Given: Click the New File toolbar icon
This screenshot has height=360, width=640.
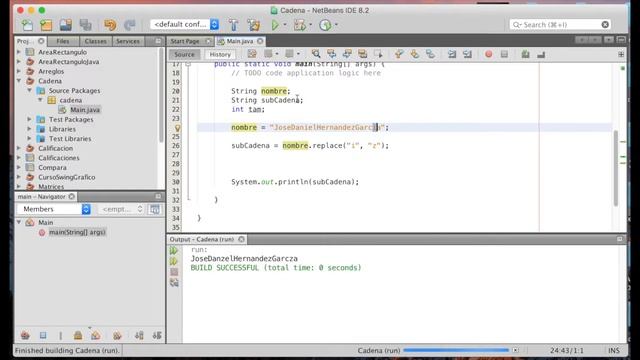Looking at the screenshot, I should 27,25.
